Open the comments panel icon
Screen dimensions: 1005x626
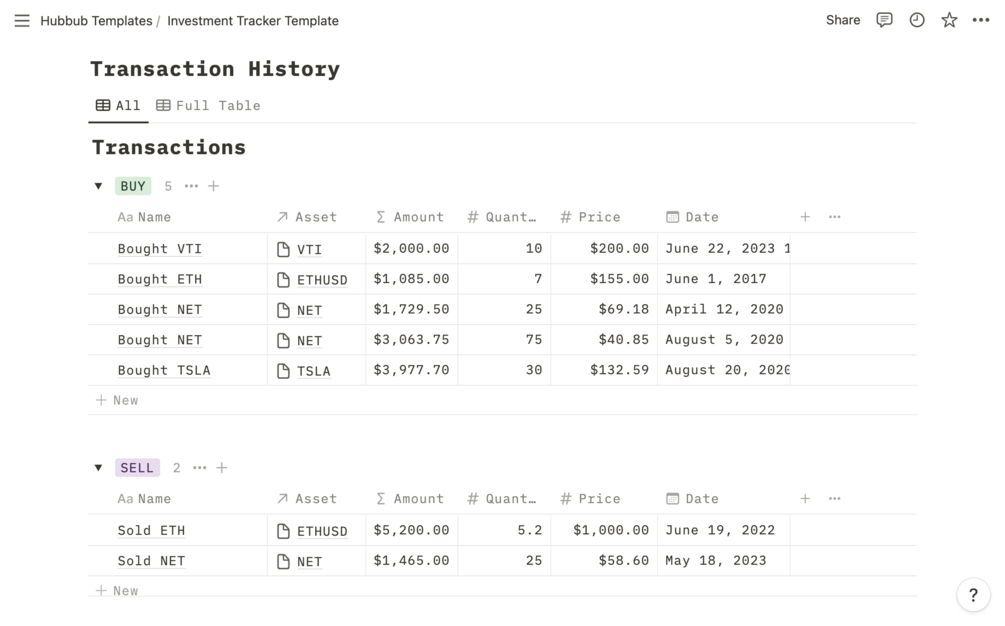884,20
